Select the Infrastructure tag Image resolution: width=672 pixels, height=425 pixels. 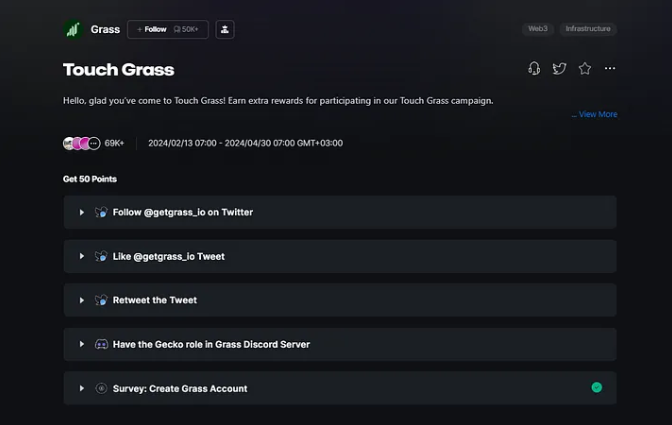(x=588, y=29)
